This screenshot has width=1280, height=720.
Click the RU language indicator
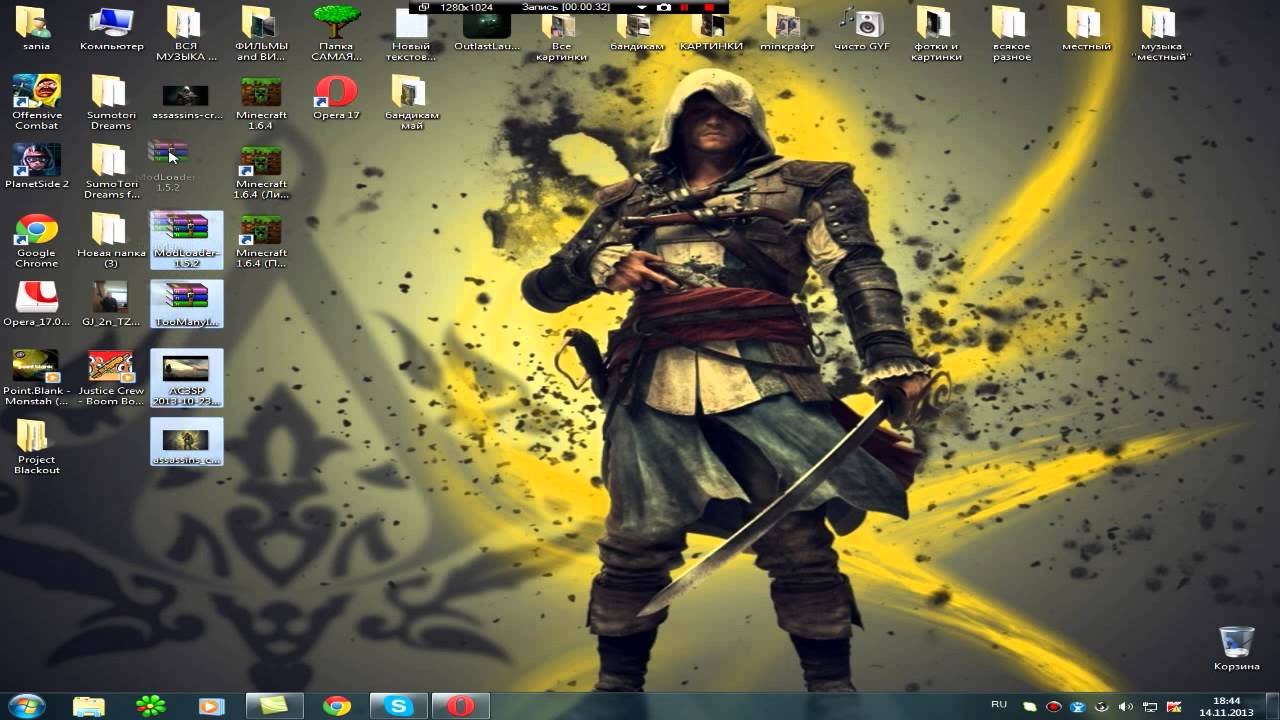(x=999, y=704)
